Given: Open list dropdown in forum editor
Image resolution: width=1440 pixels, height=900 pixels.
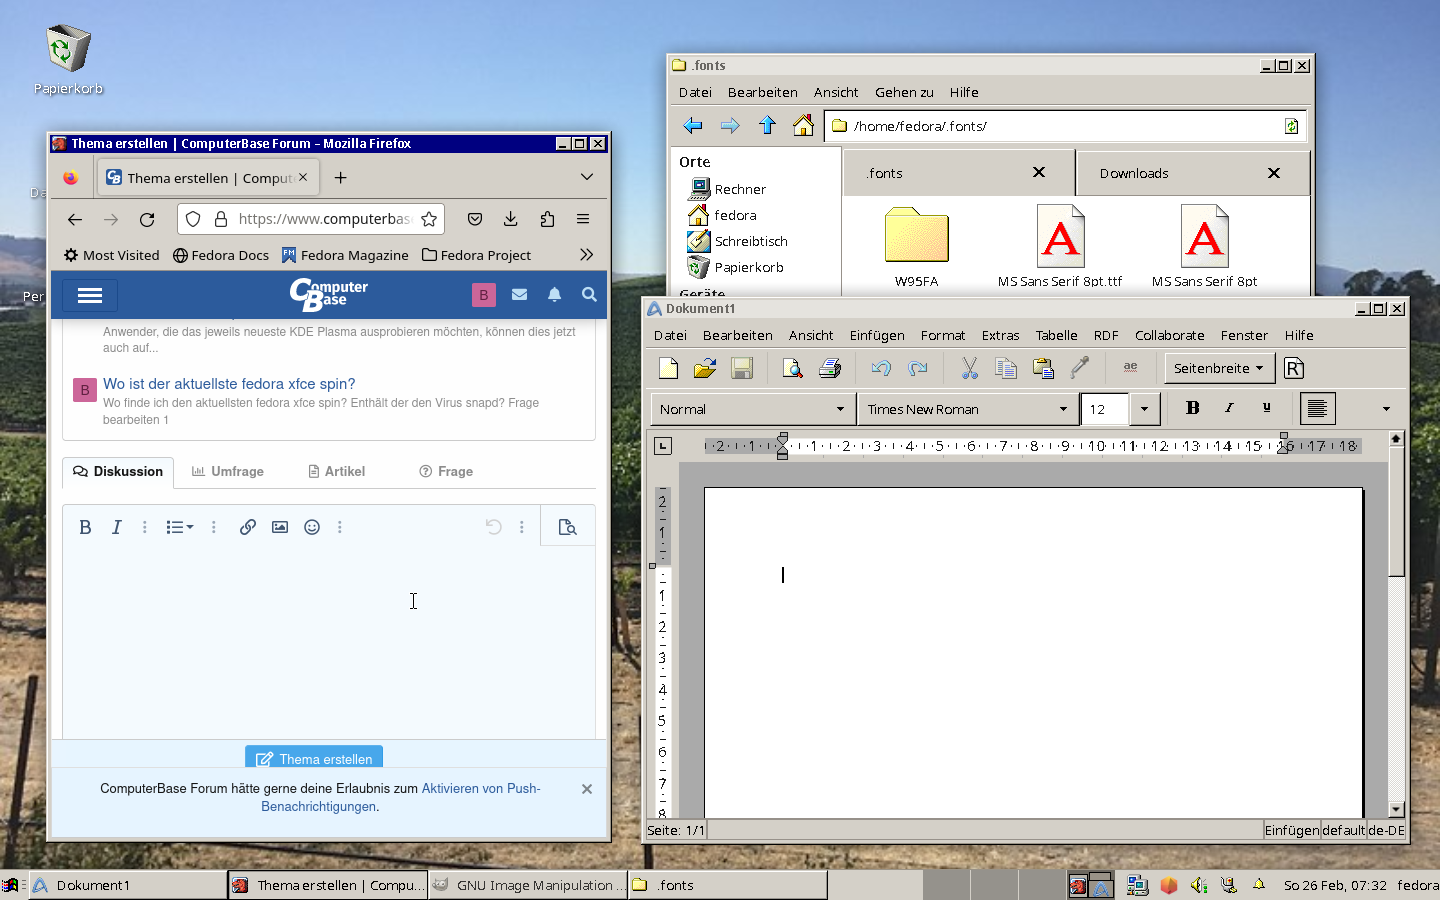Looking at the screenshot, I should (180, 527).
